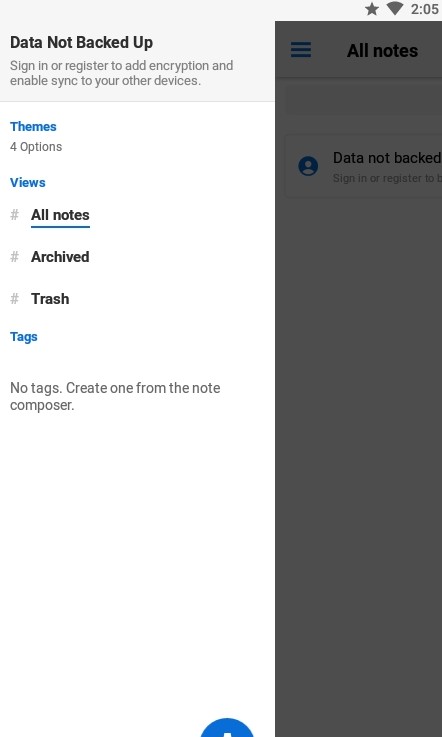Click the All notes title in header
Screen dimensions: 442x737
coord(382,51)
